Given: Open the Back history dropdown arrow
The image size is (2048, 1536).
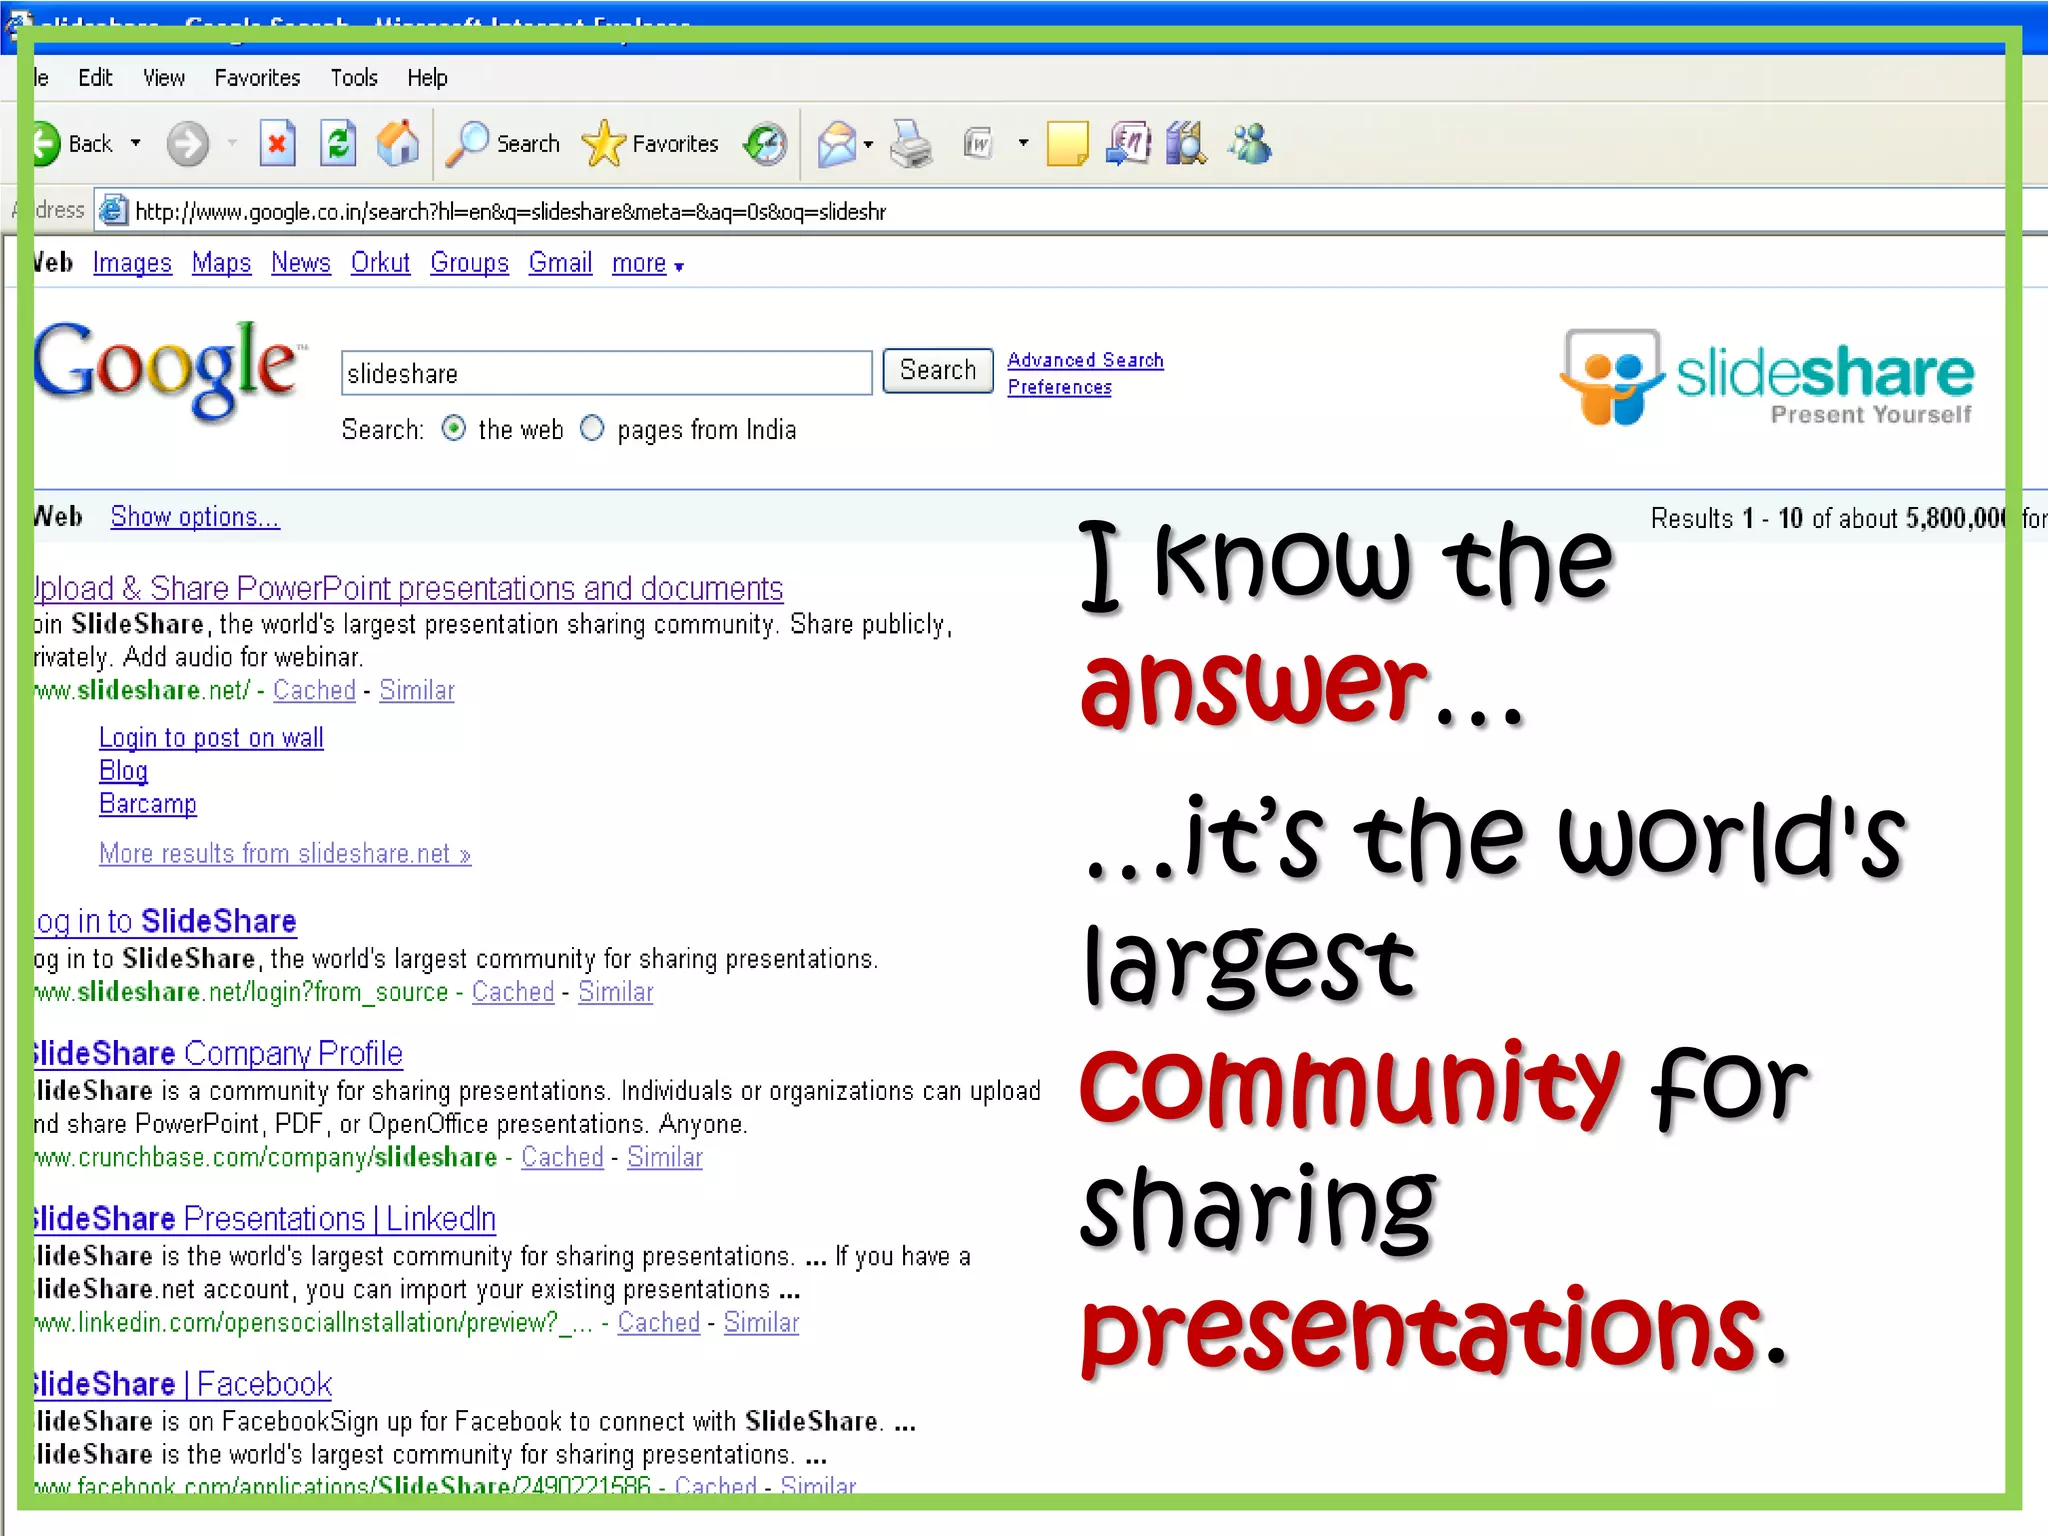Looking at the screenshot, I should click(136, 144).
